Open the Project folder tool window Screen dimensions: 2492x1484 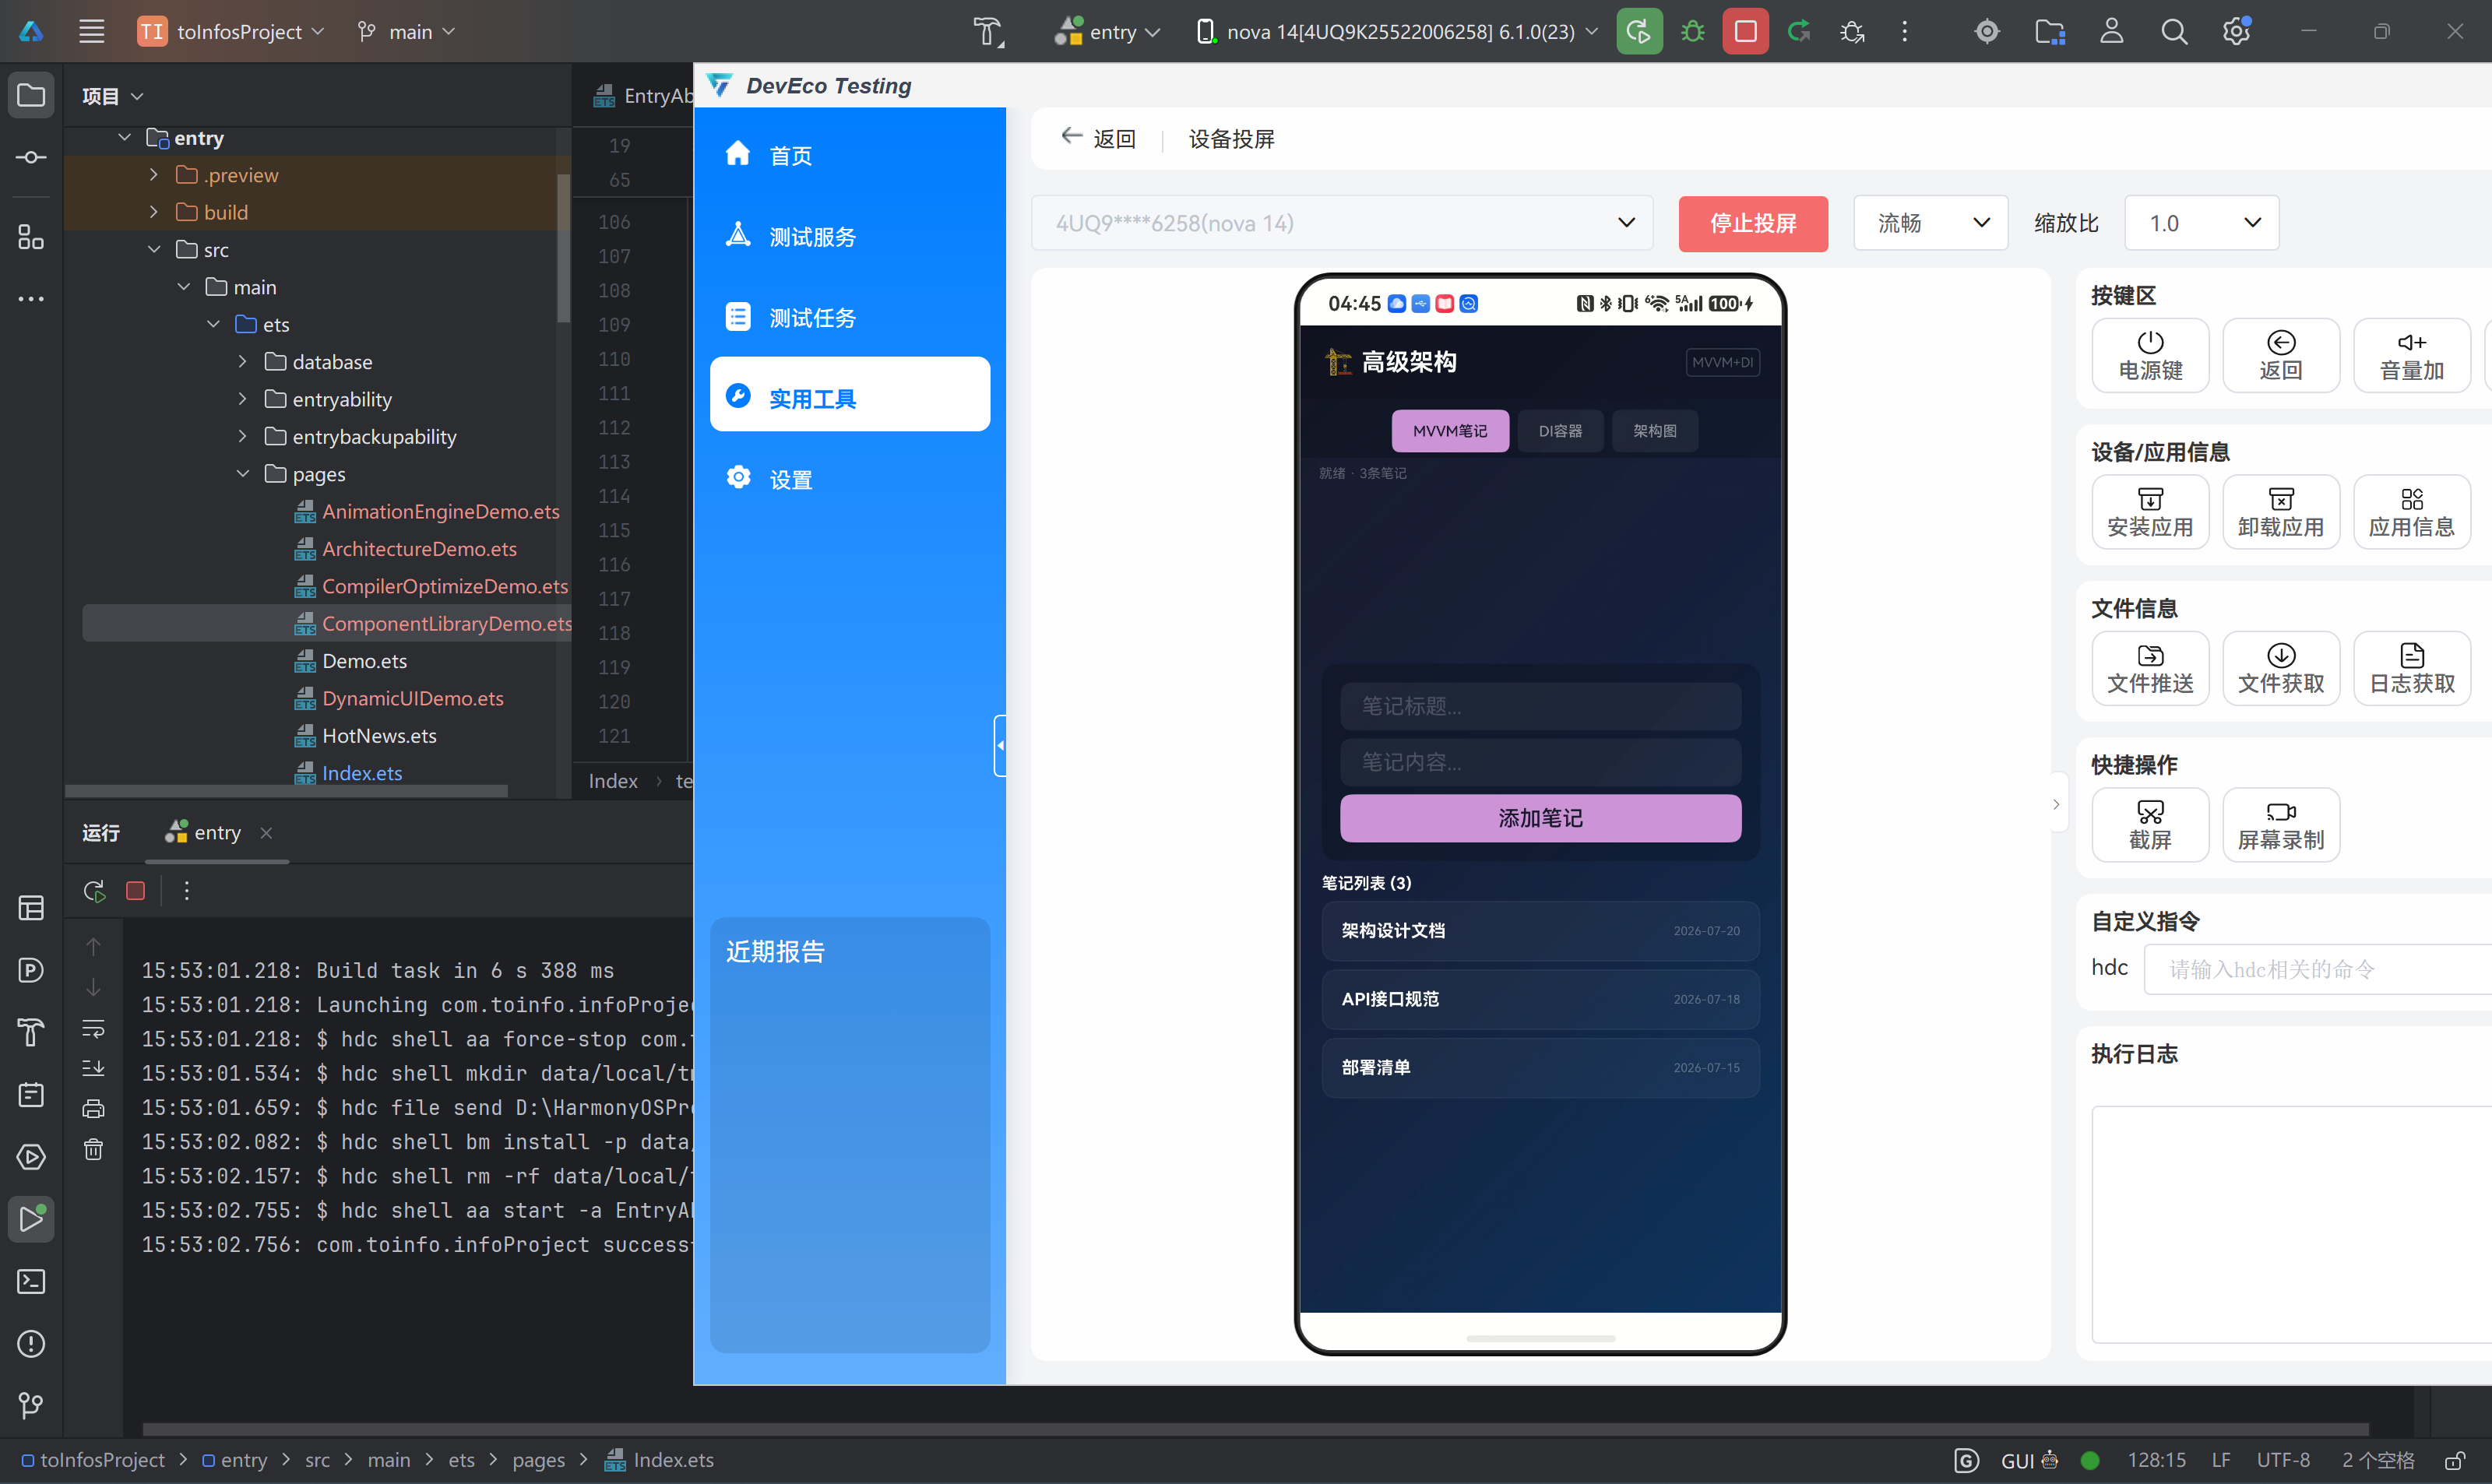[x=31, y=95]
